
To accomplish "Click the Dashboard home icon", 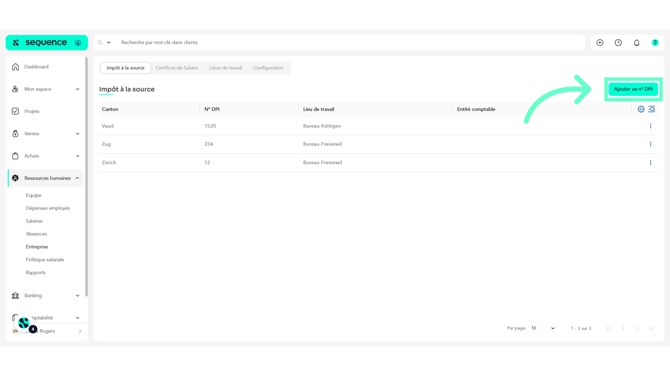I will point(15,67).
